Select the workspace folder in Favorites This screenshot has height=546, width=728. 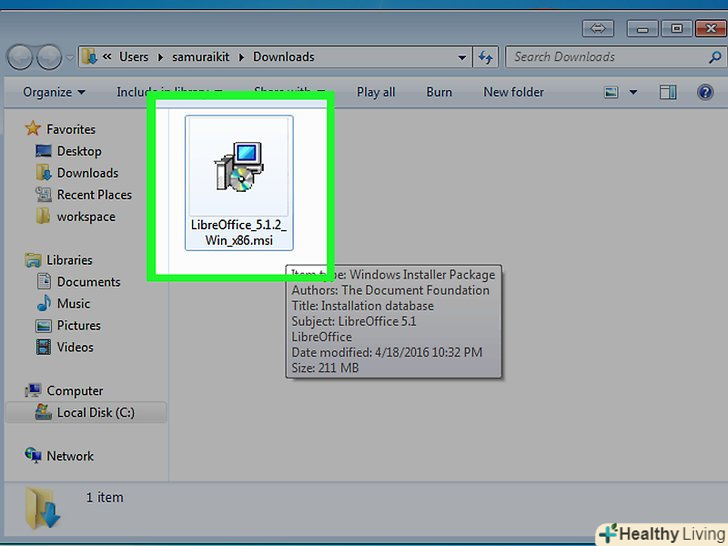point(86,216)
